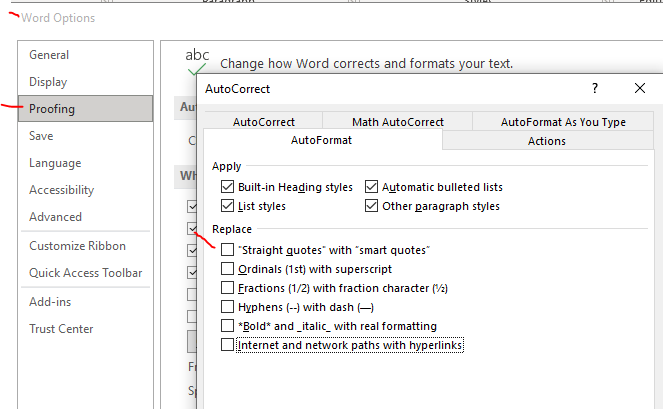
Task: Switch to the Actions tab
Action: pos(546,141)
